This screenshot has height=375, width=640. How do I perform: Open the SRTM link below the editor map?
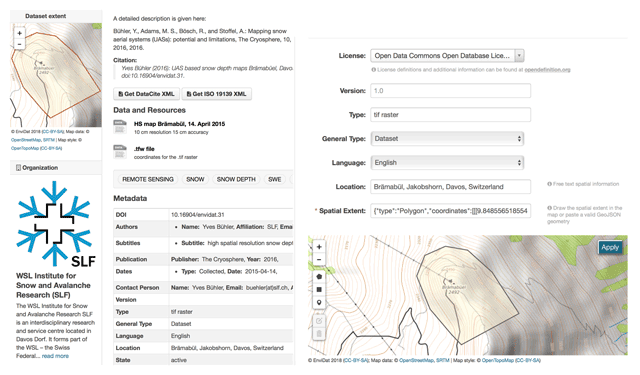point(442,361)
